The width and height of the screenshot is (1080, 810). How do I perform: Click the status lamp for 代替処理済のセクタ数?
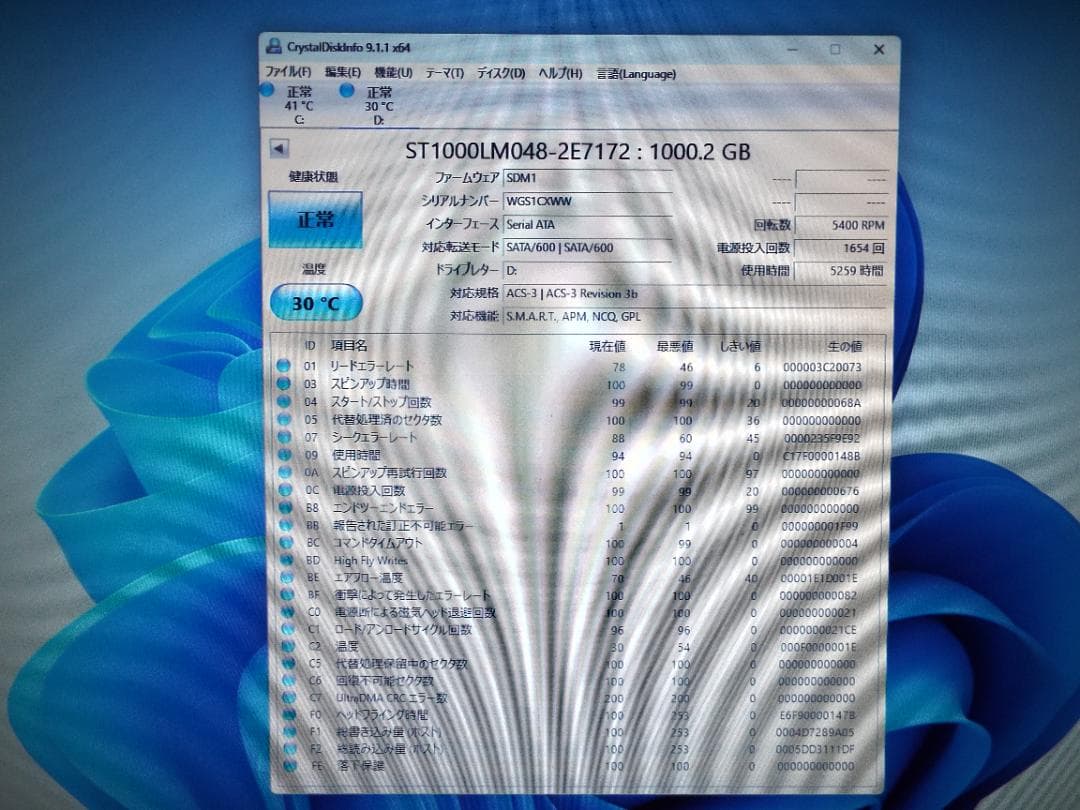click(283, 419)
